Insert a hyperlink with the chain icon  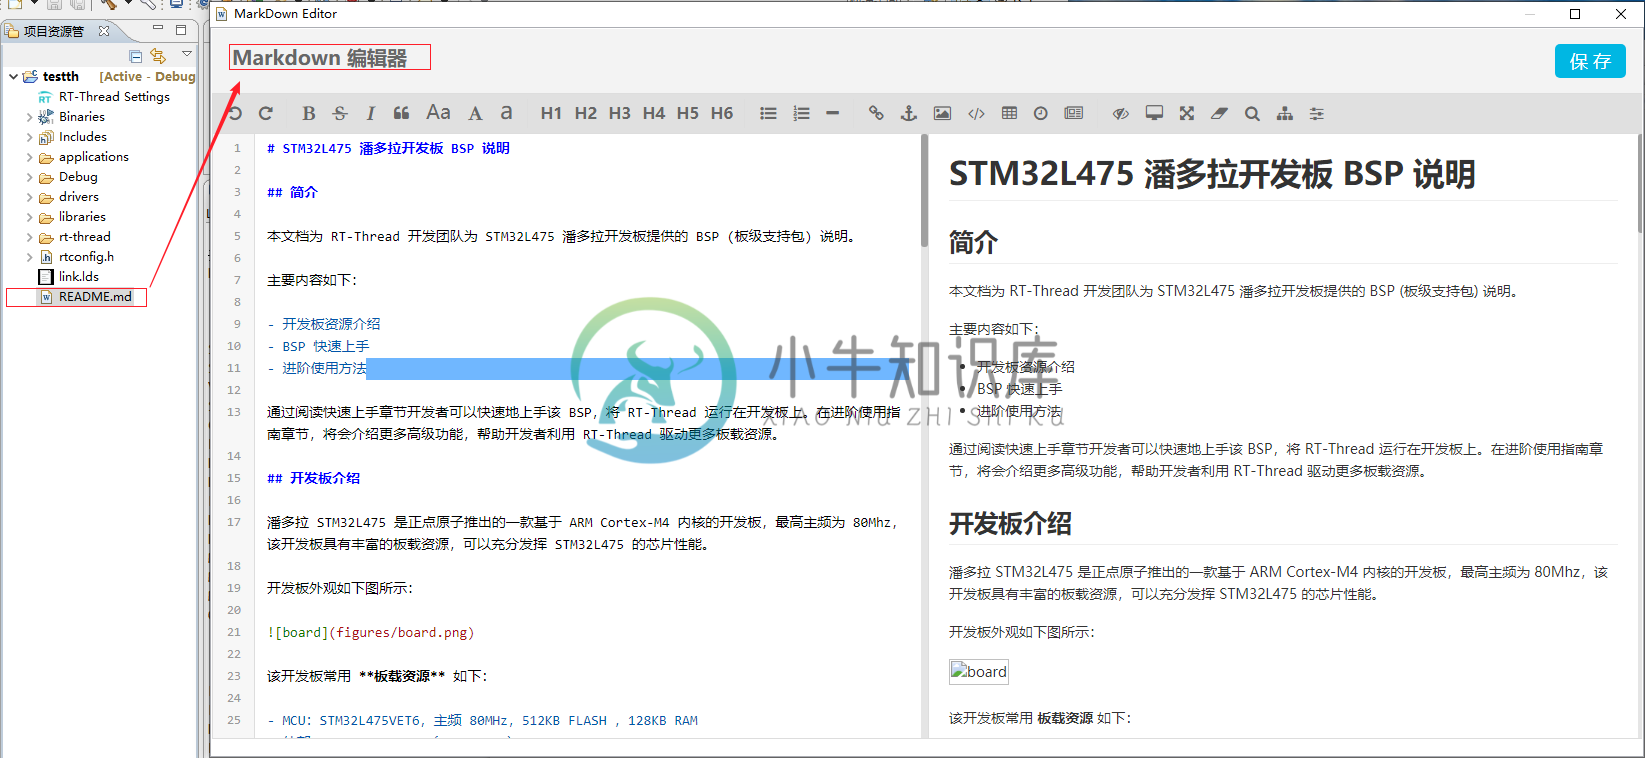click(x=876, y=113)
